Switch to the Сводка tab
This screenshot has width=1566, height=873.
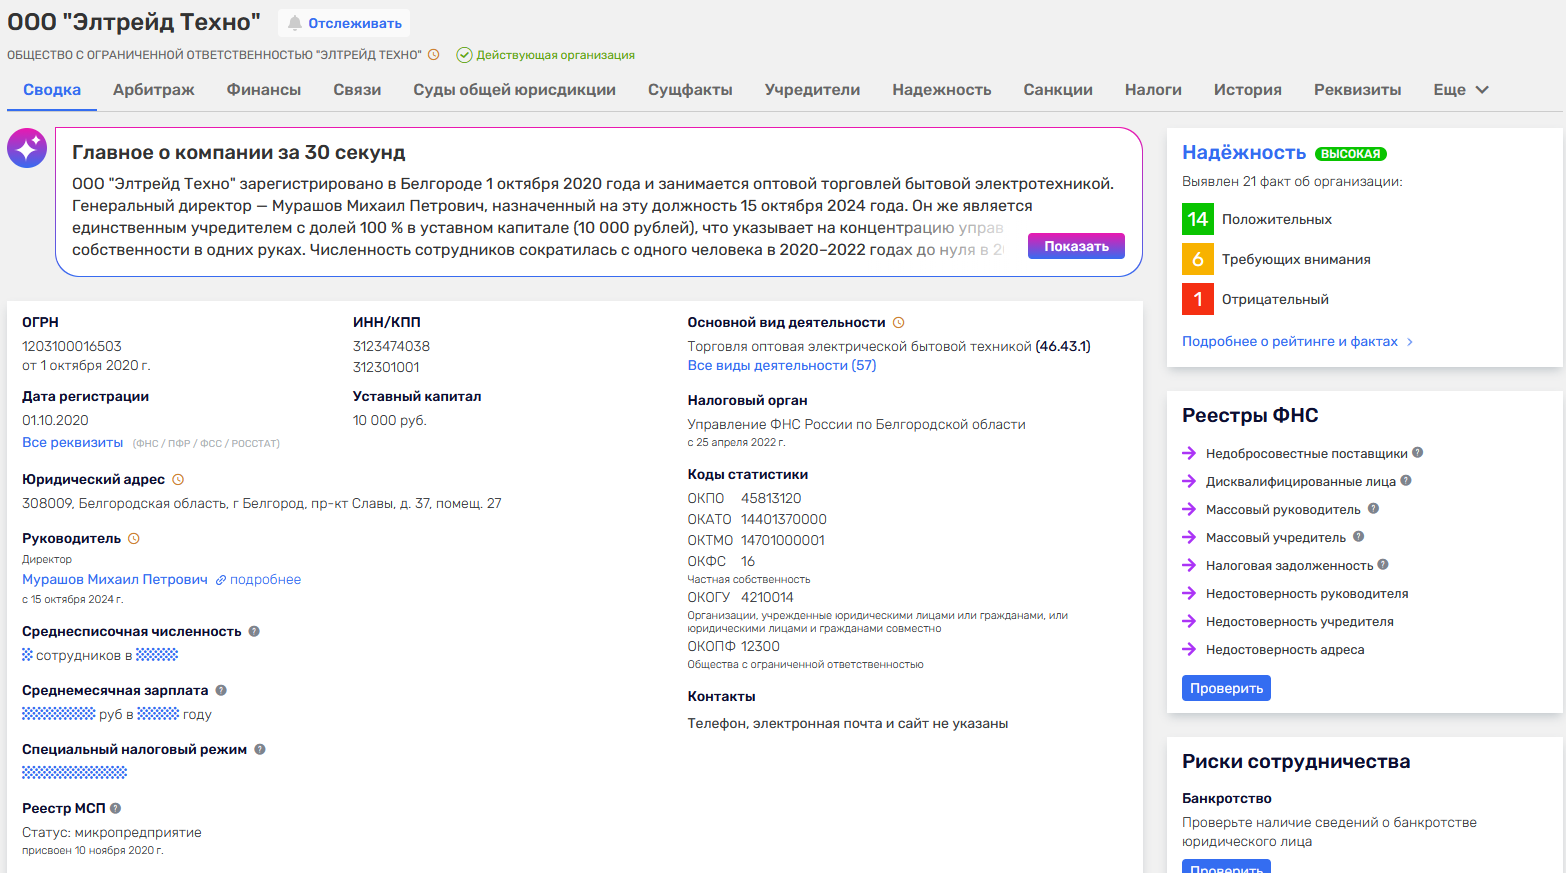point(52,89)
